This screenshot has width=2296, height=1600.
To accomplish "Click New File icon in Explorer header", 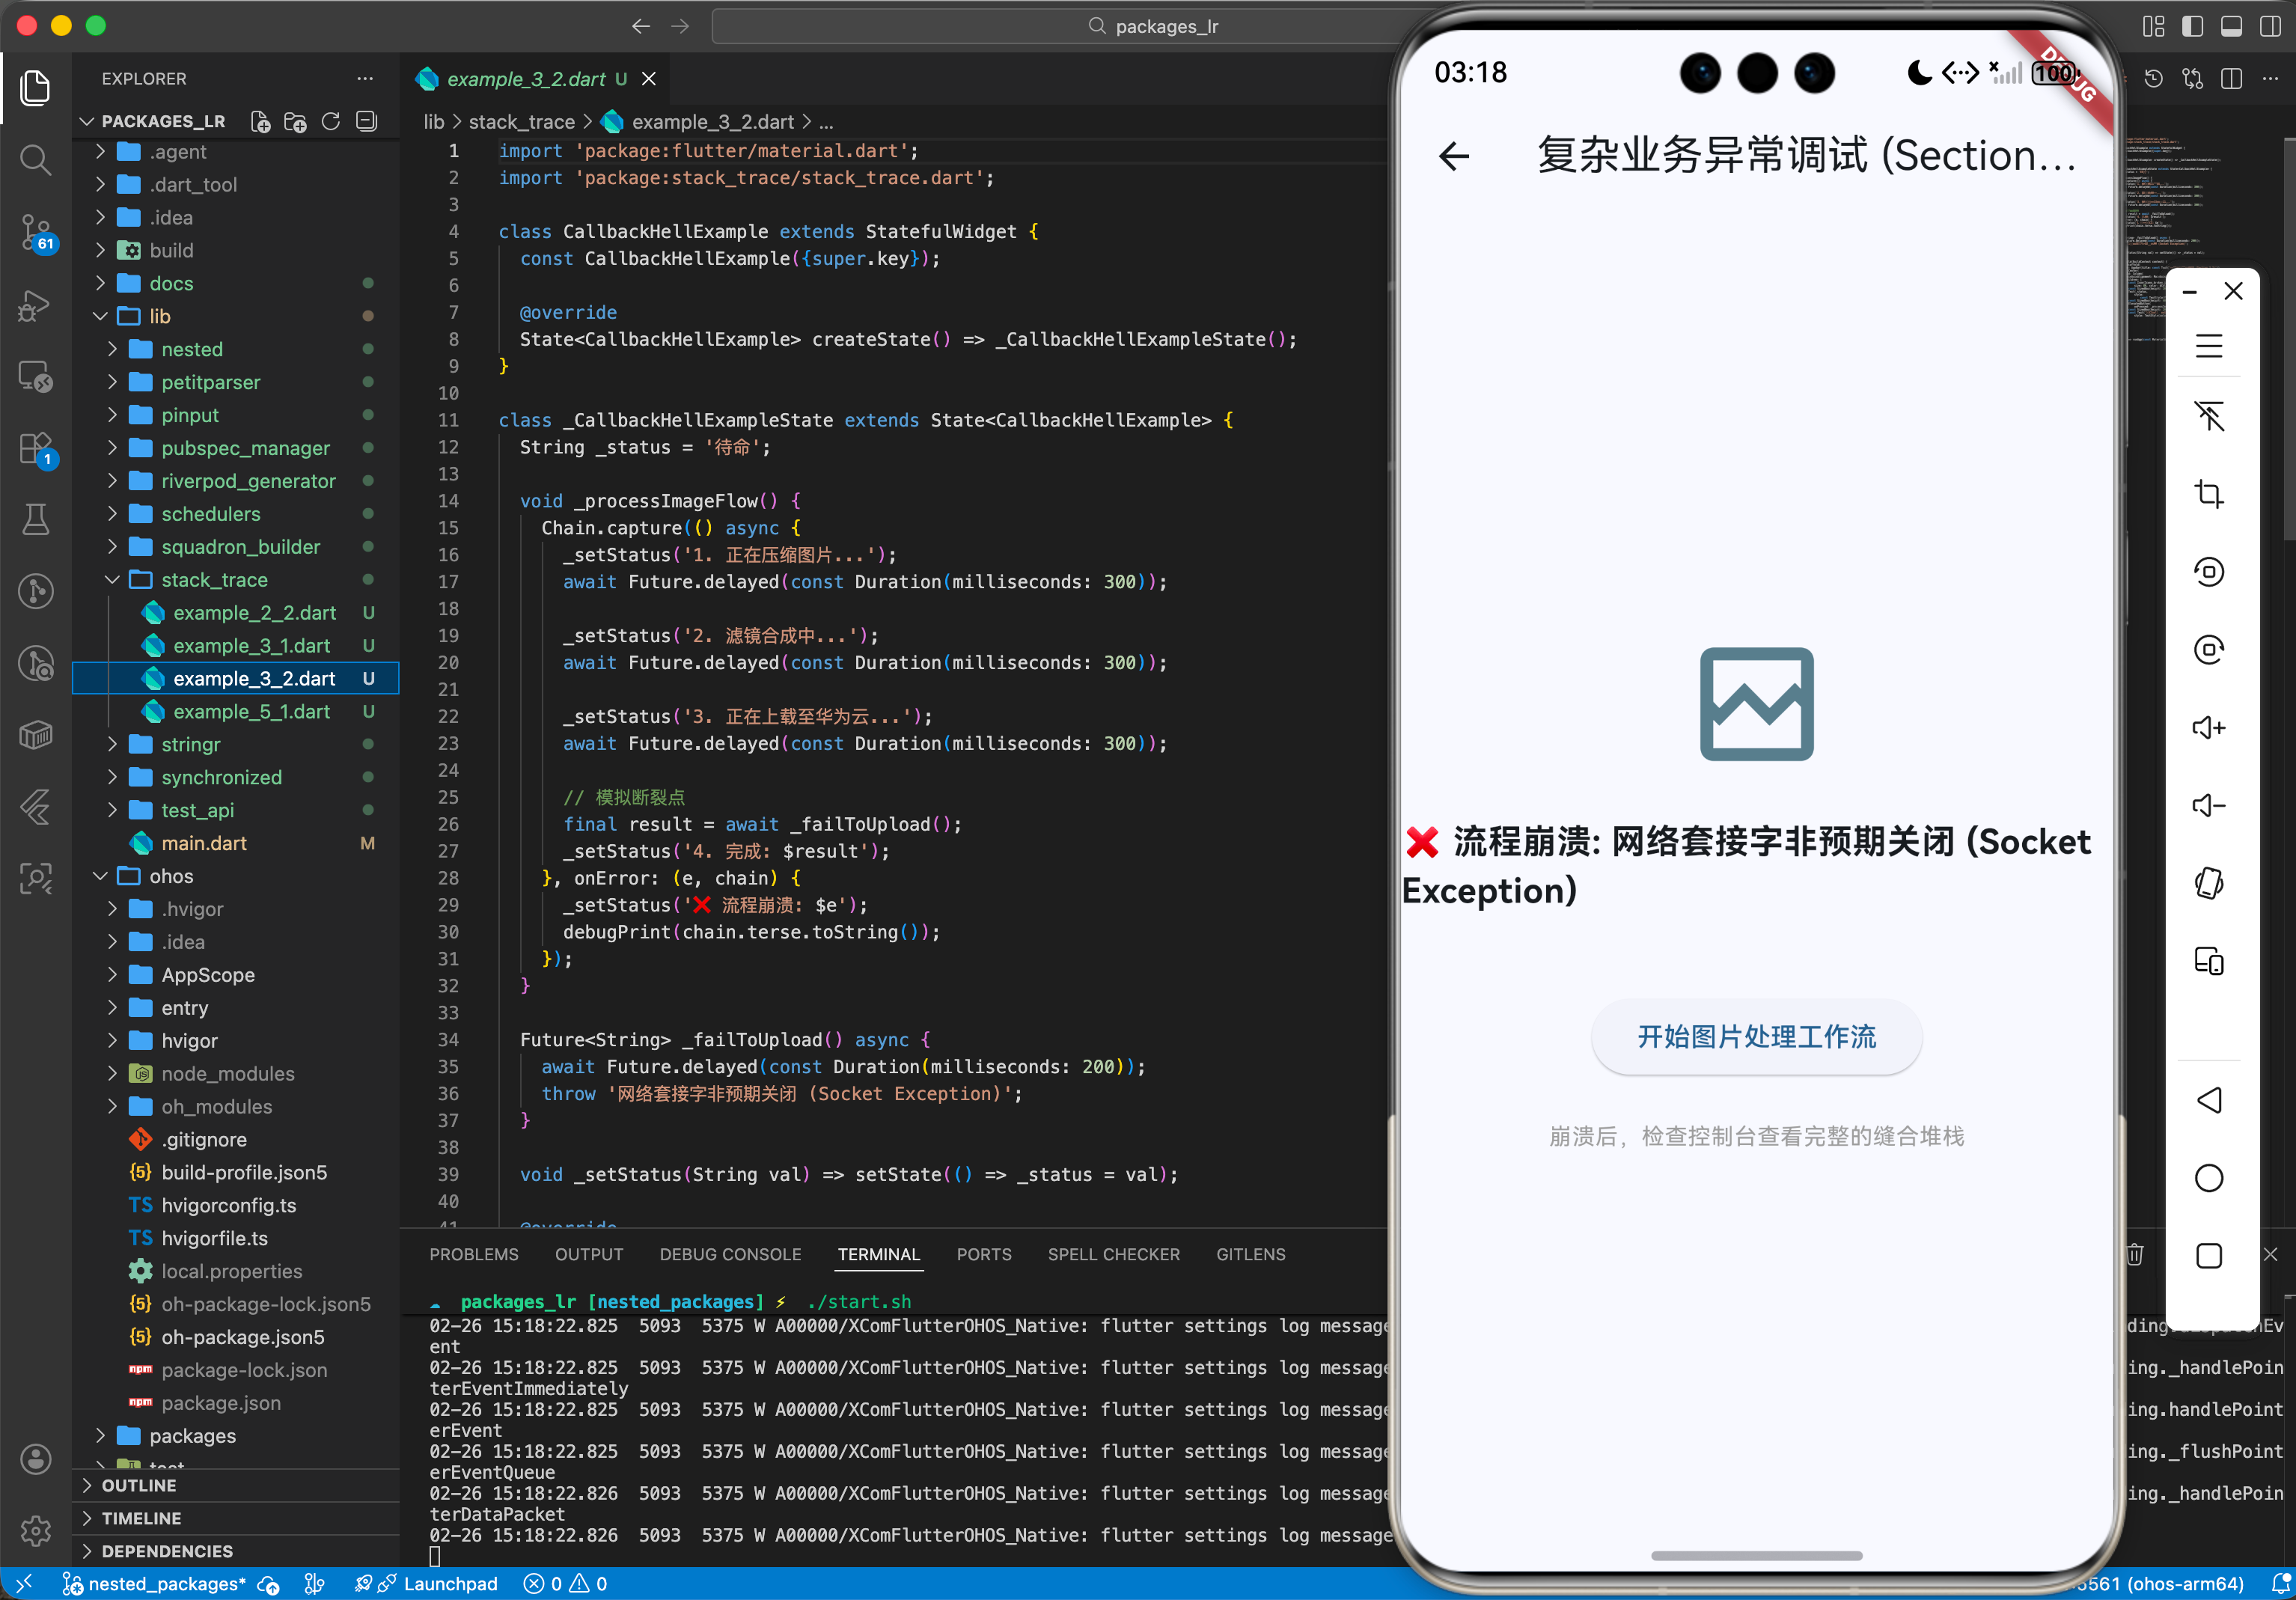I will (260, 122).
